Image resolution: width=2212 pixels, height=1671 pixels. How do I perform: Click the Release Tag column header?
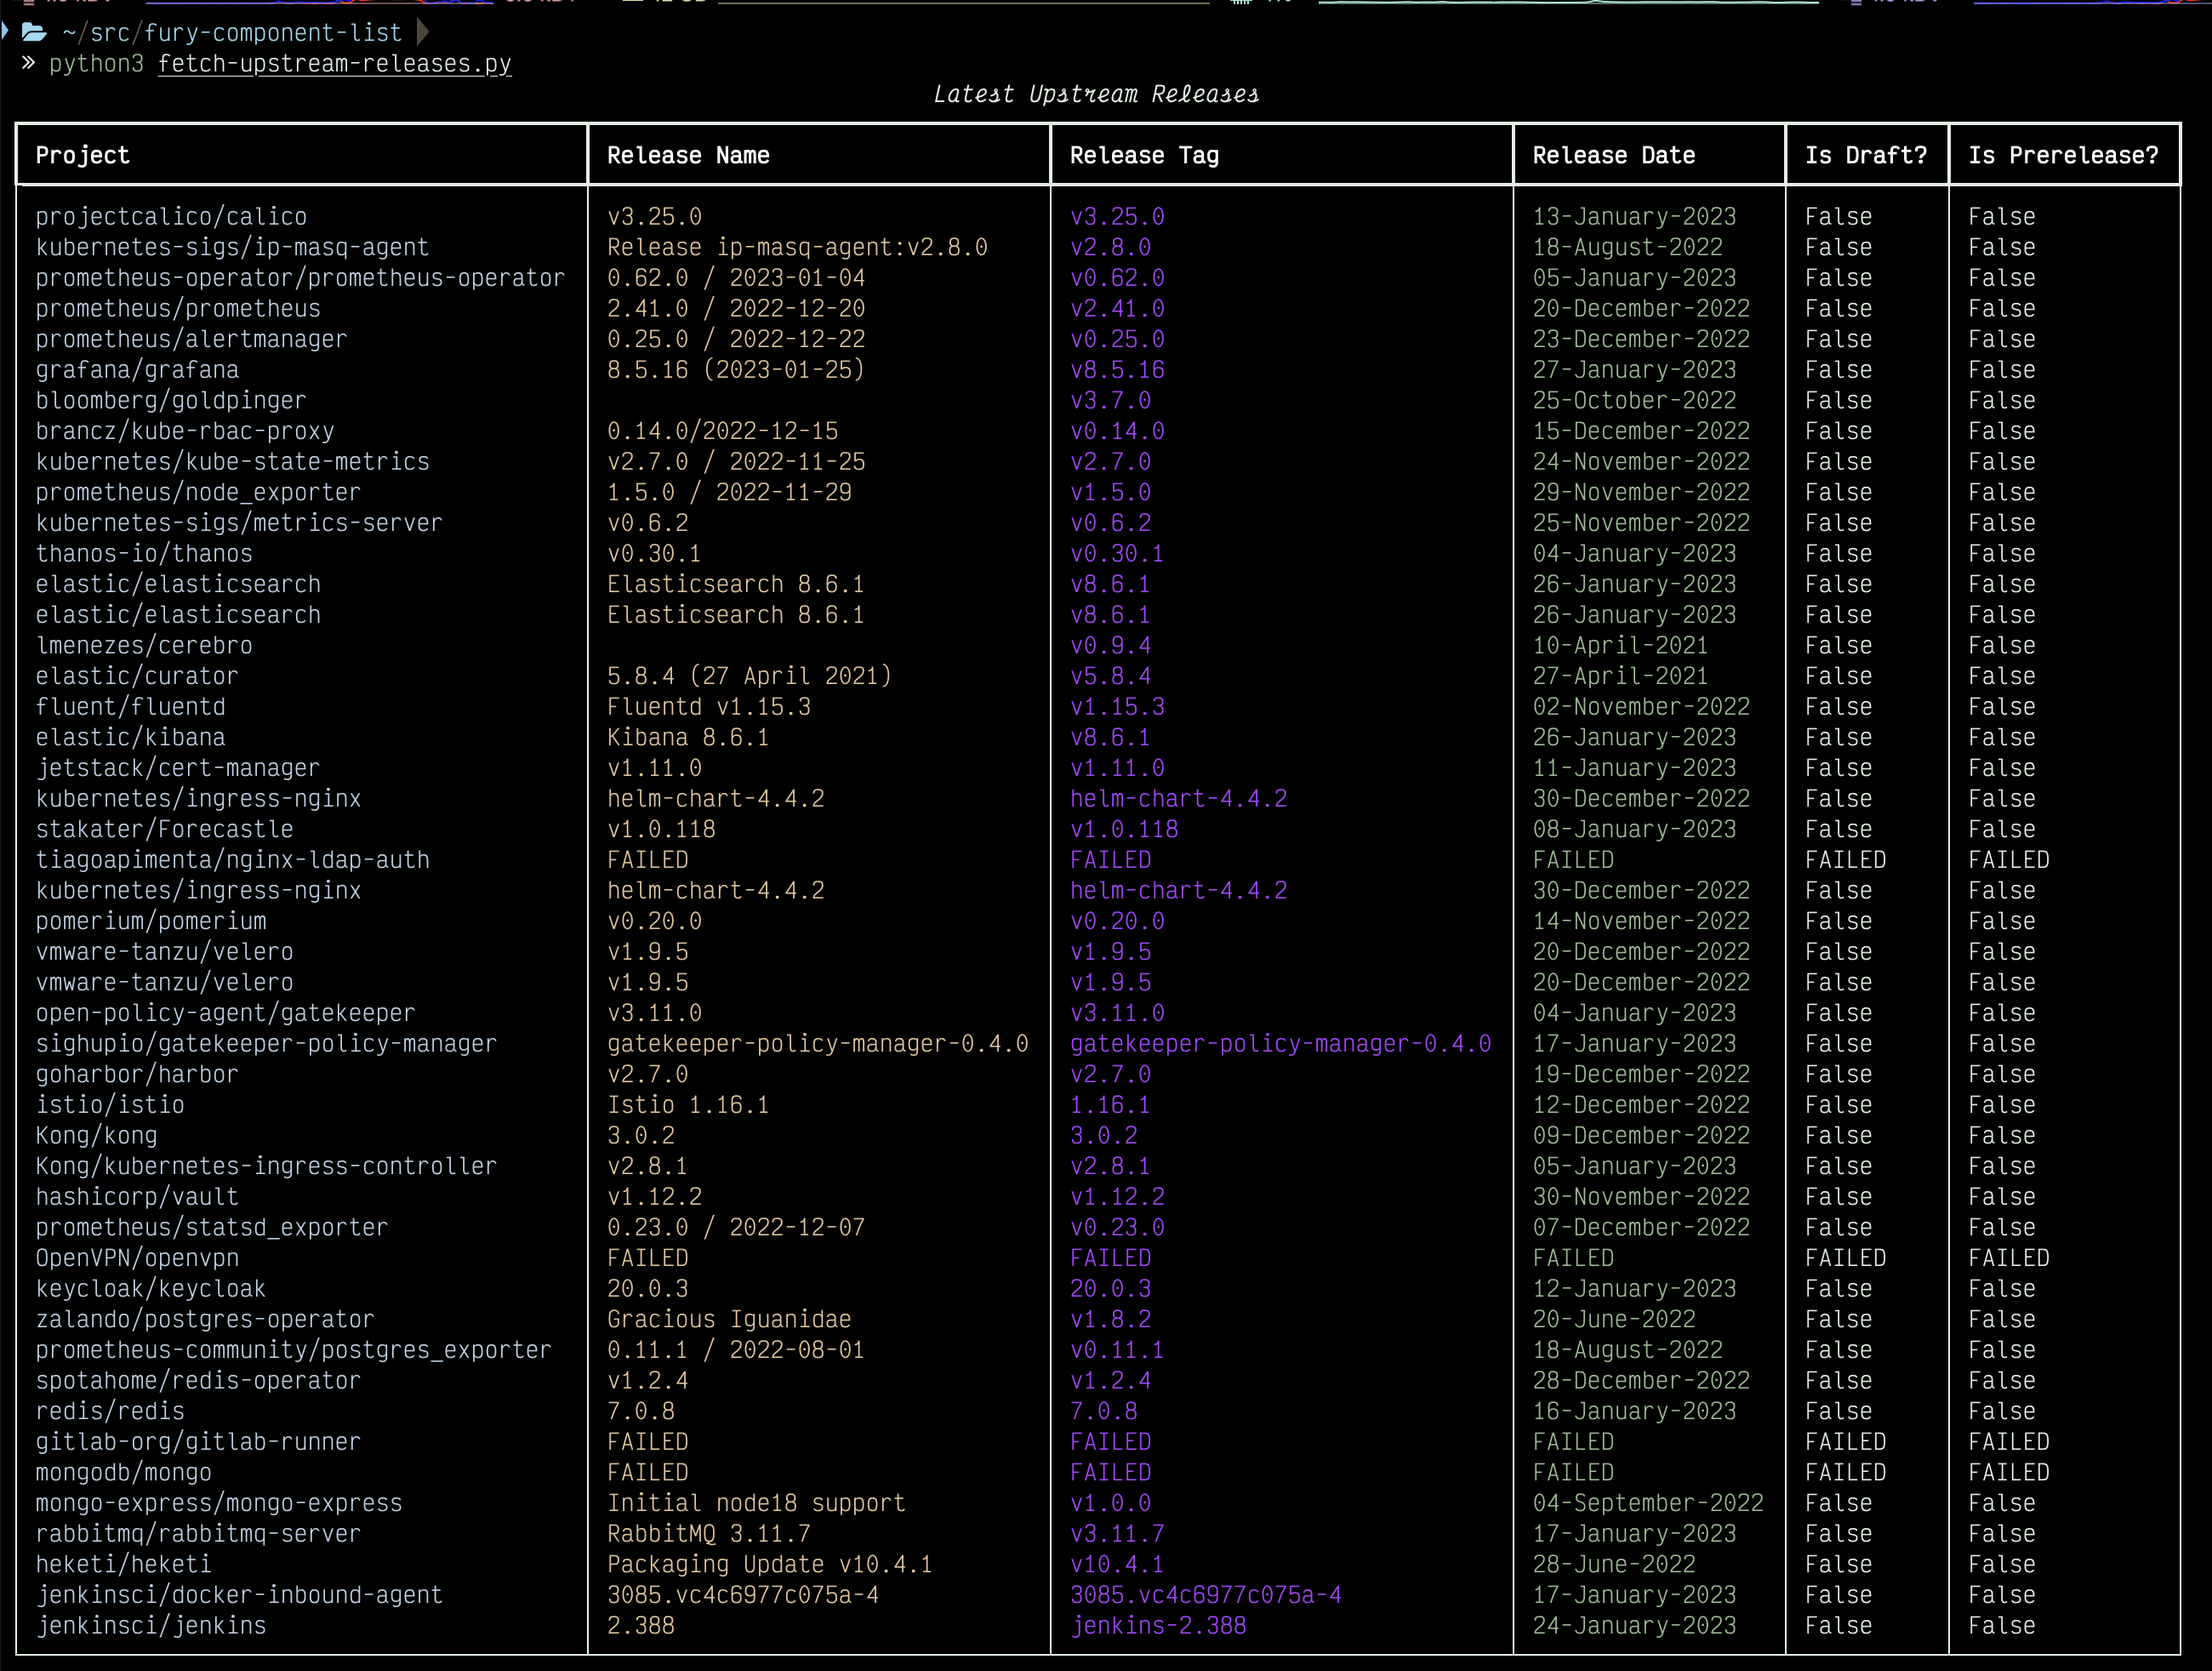pos(1144,155)
